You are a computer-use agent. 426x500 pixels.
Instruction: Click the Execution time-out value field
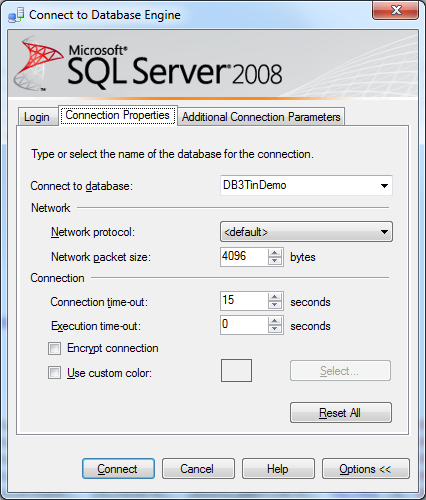point(244,325)
